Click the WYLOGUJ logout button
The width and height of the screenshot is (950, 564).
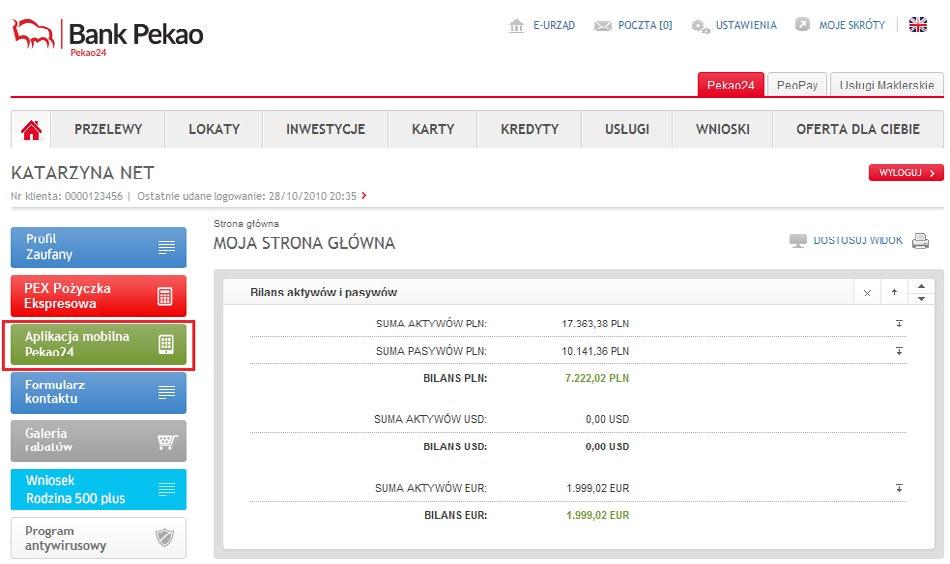point(906,173)
